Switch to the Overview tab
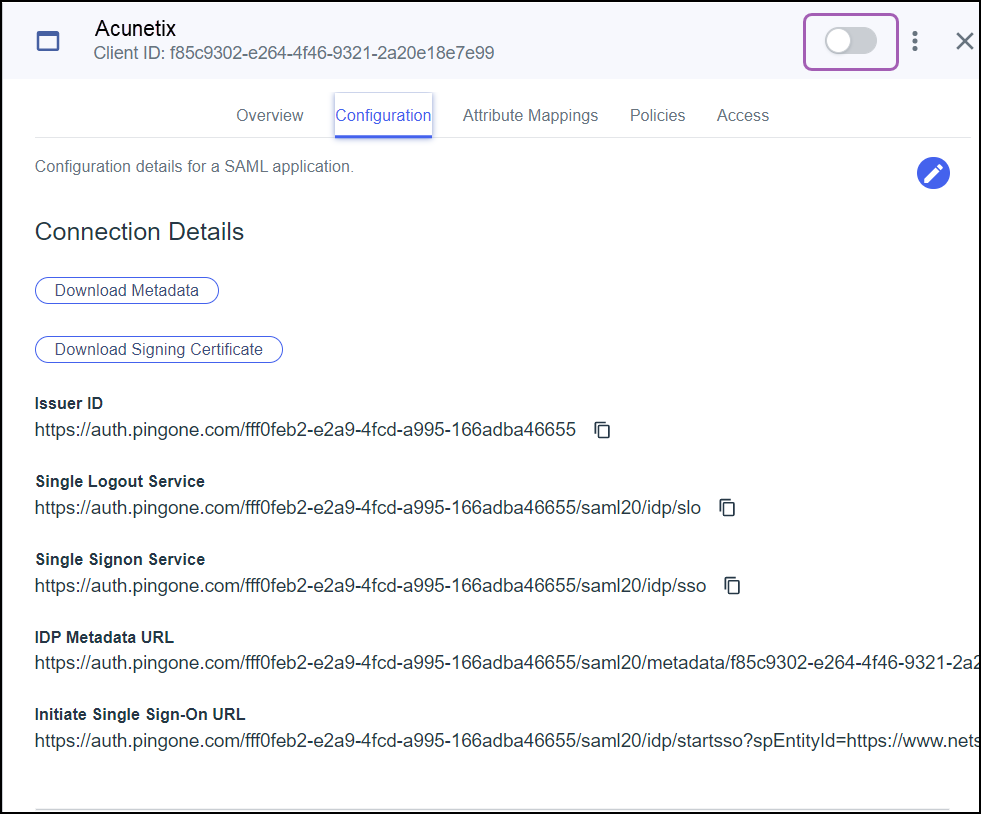 tap(270, 115)
